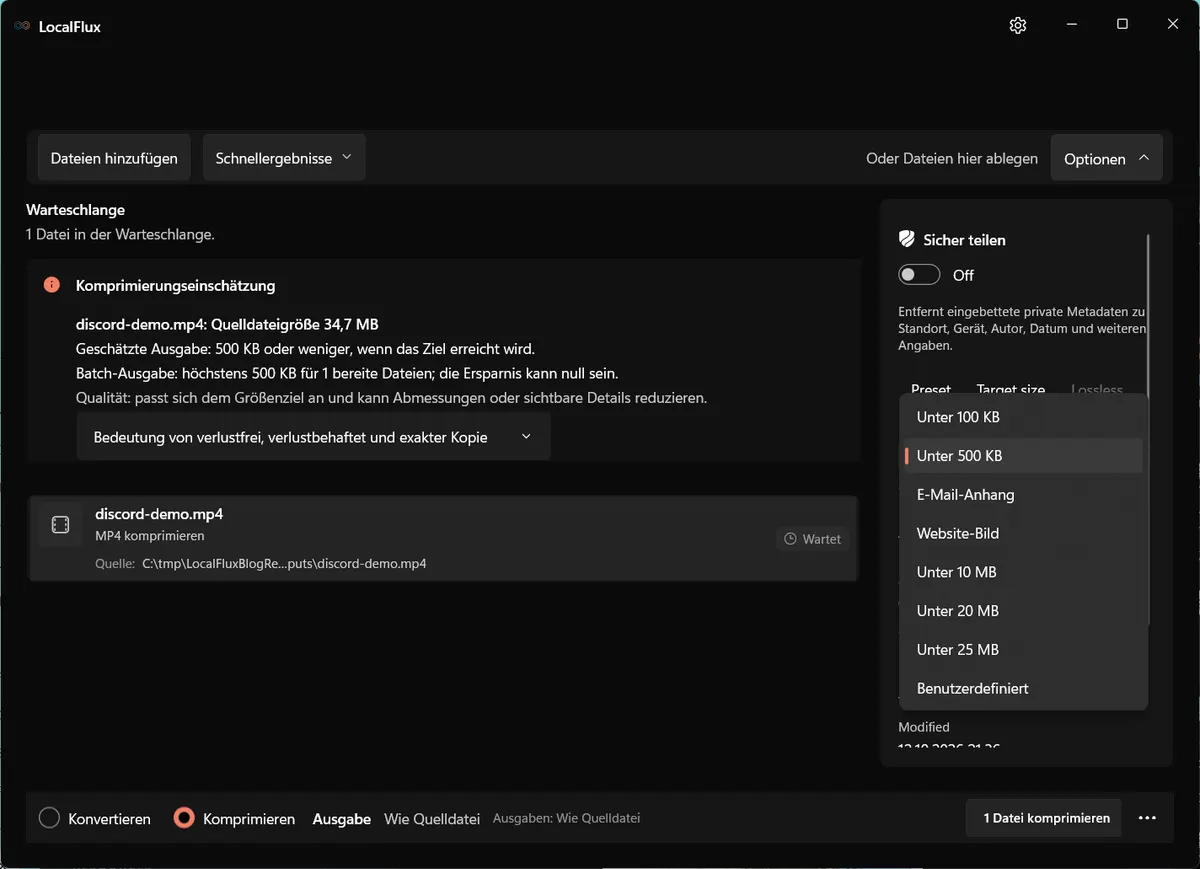Viewport: 1200px width, 869px height.
Task: Start compression with 1 Datei komprimieren
Action: 1046,818
